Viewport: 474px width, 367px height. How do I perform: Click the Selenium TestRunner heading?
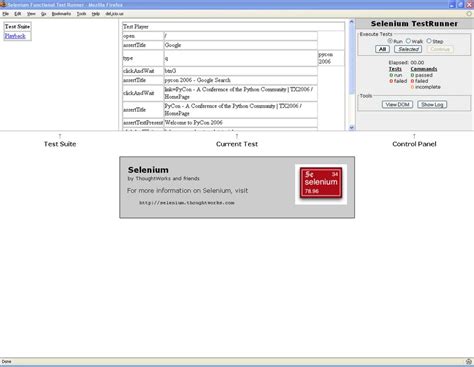(414, 24)
